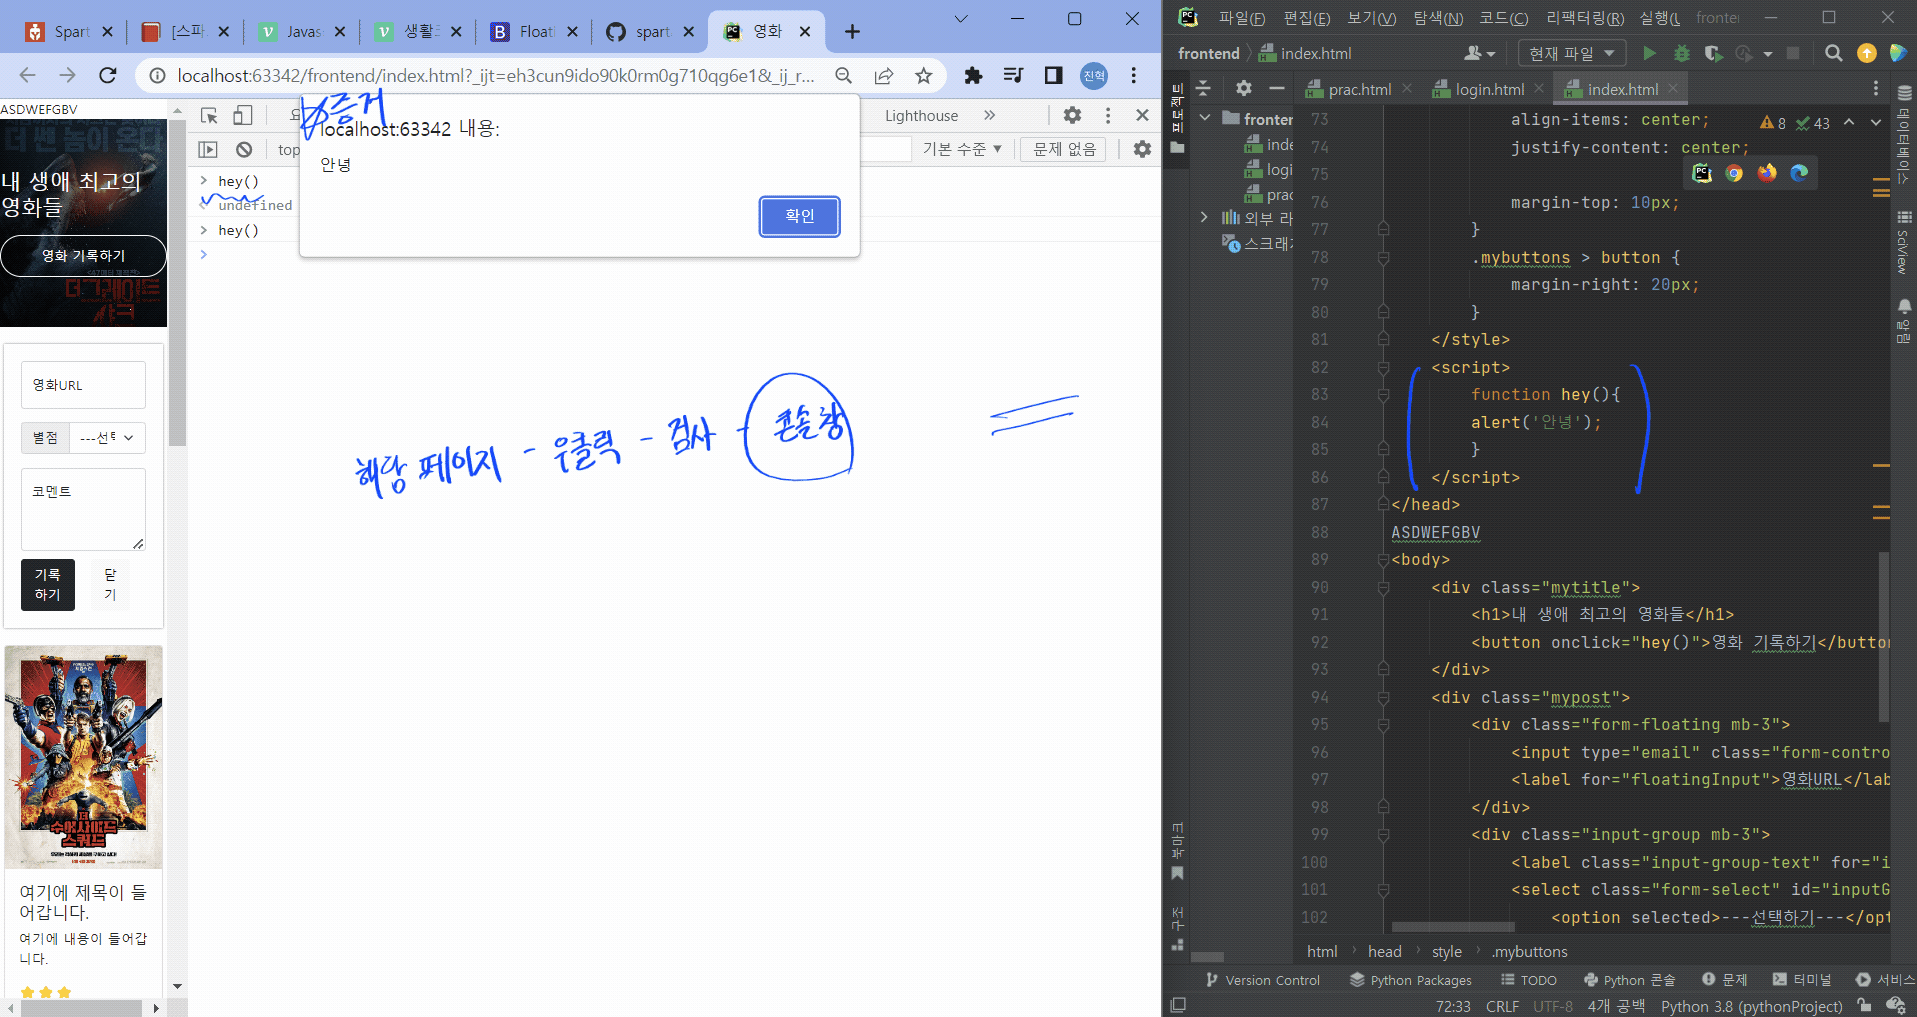Open in Firefox via the editor browser icon
Viewport: 1917px width, 1017px height.
click(x=1767, y=173)
